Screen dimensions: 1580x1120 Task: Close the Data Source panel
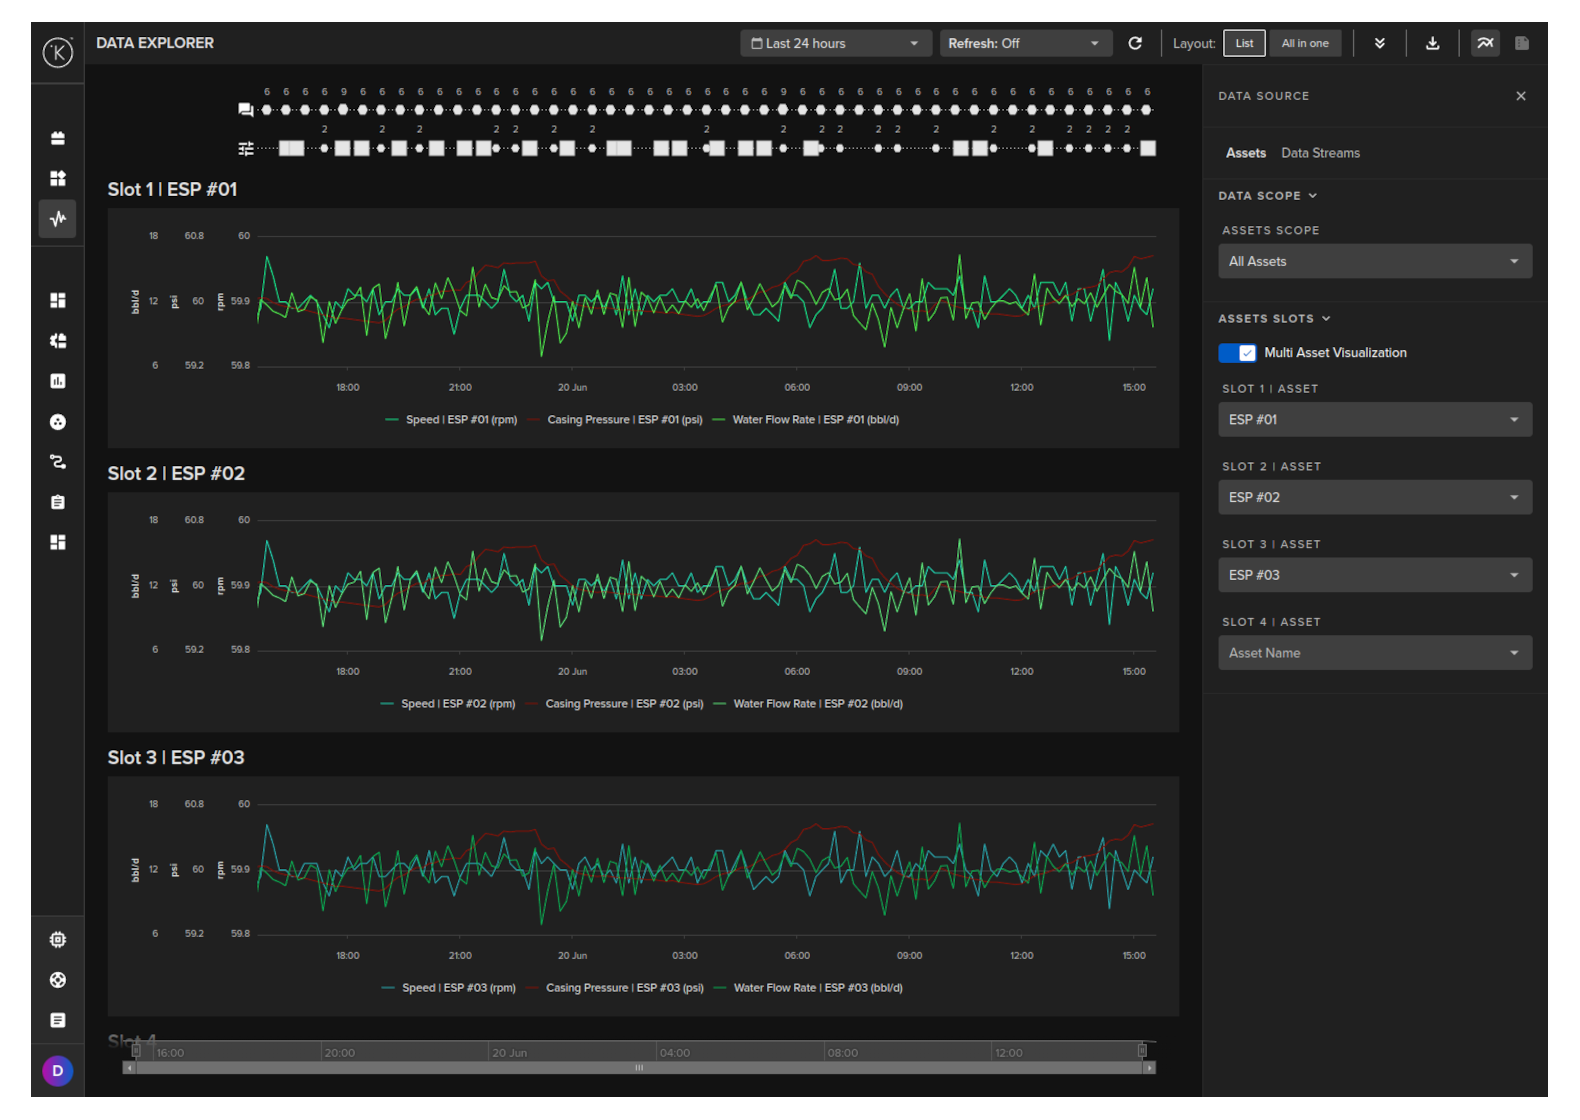coord(1521,96)
